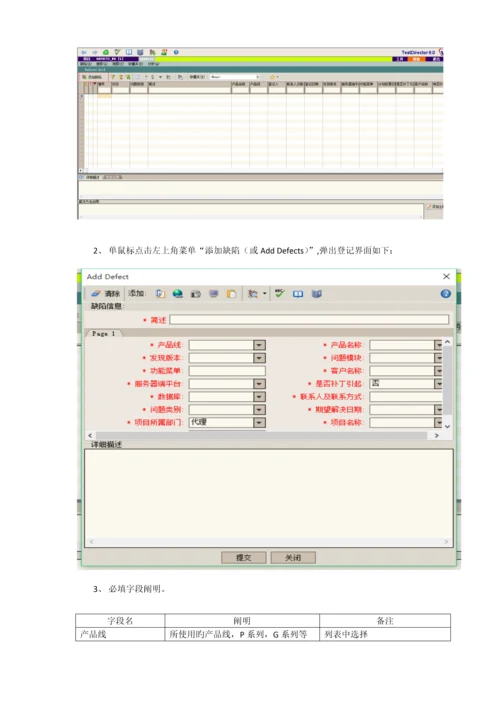The height and width of the screenshot is (707, 500).
Task: Click the 功能菜单 text field
Action: click(x=227, y=371)
